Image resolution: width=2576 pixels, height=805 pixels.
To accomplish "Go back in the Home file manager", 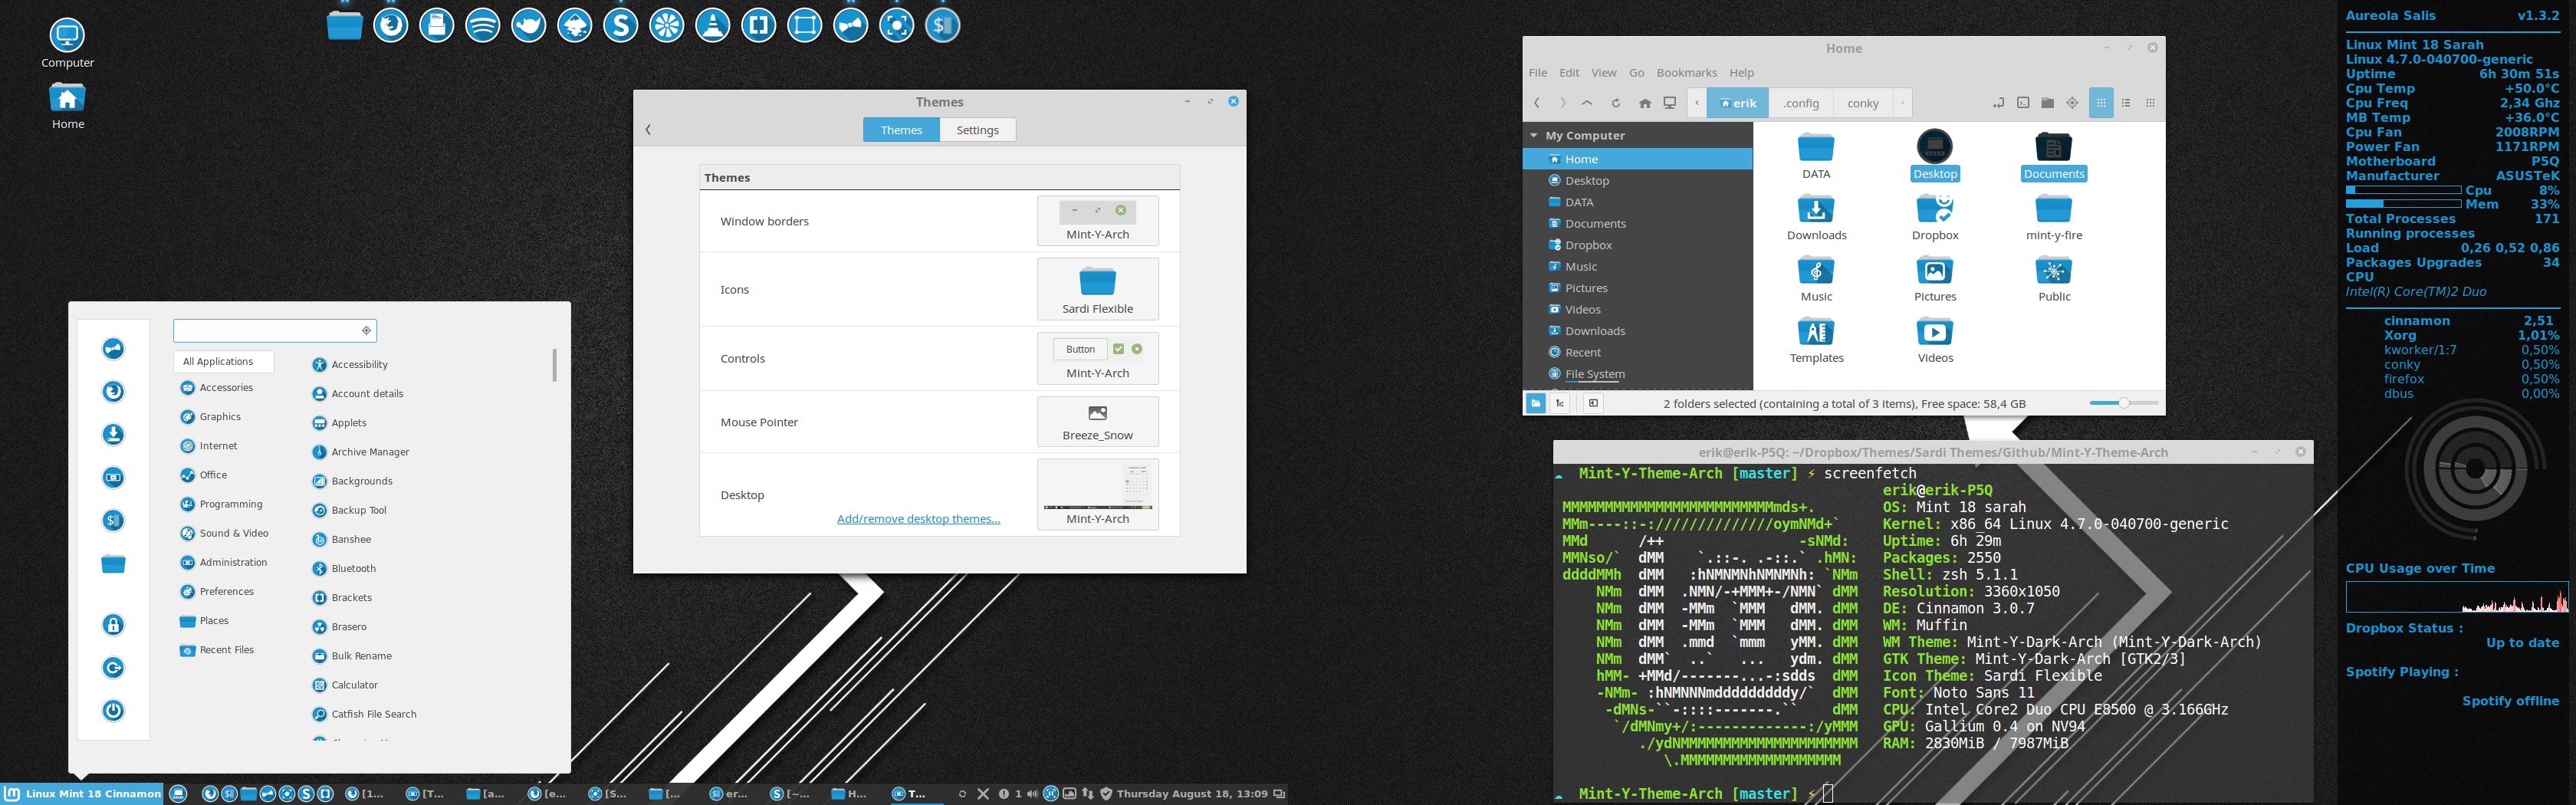I will 1538,103.
